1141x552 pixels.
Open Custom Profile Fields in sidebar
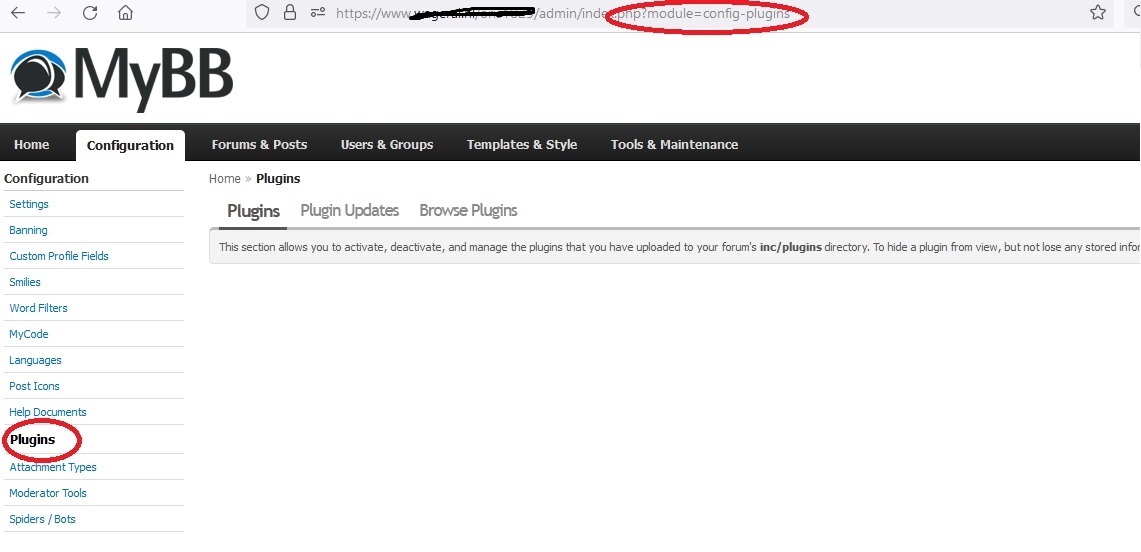click(59, 256)
